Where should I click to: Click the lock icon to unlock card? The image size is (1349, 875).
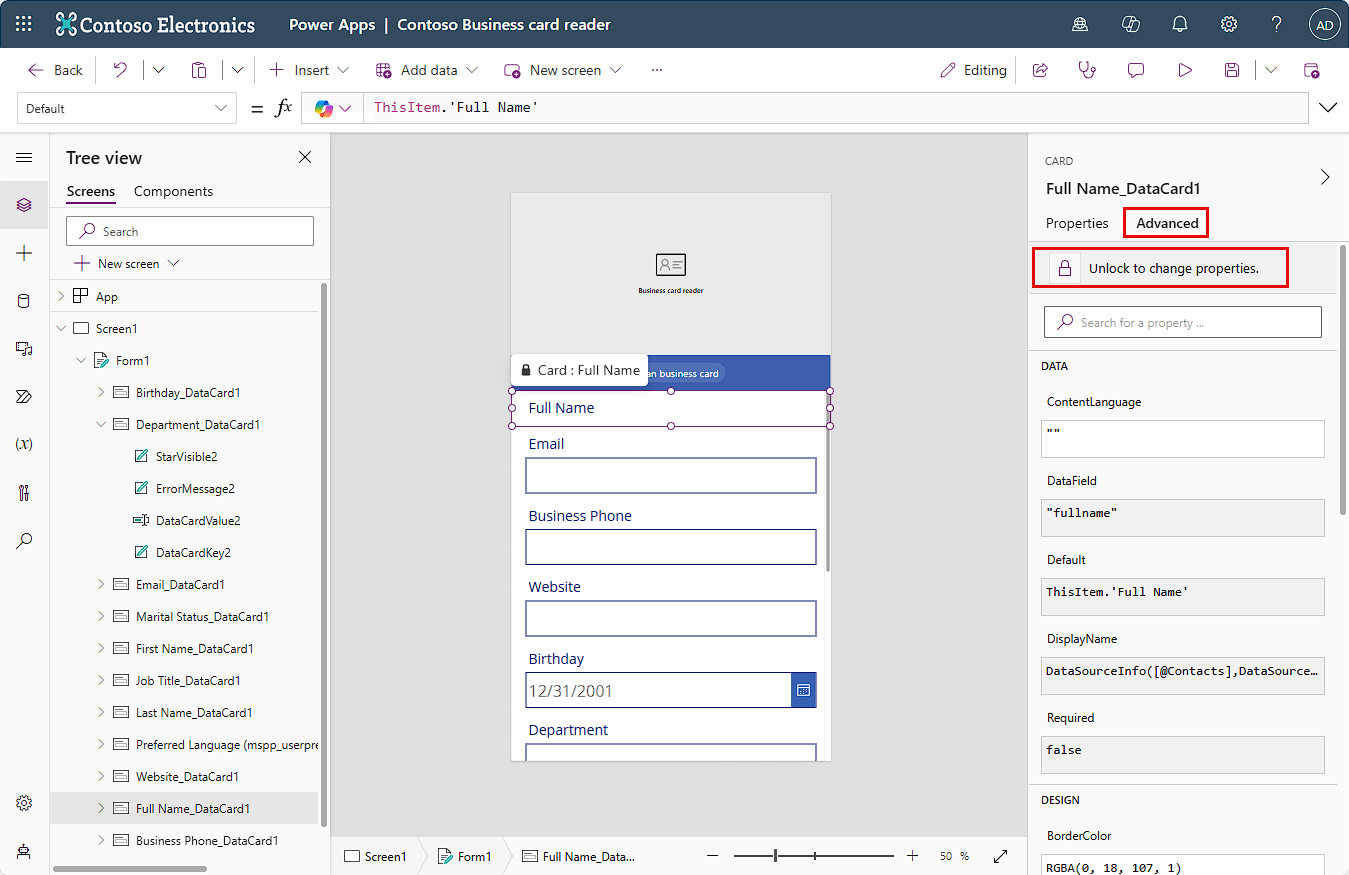tap(1065, 268)
